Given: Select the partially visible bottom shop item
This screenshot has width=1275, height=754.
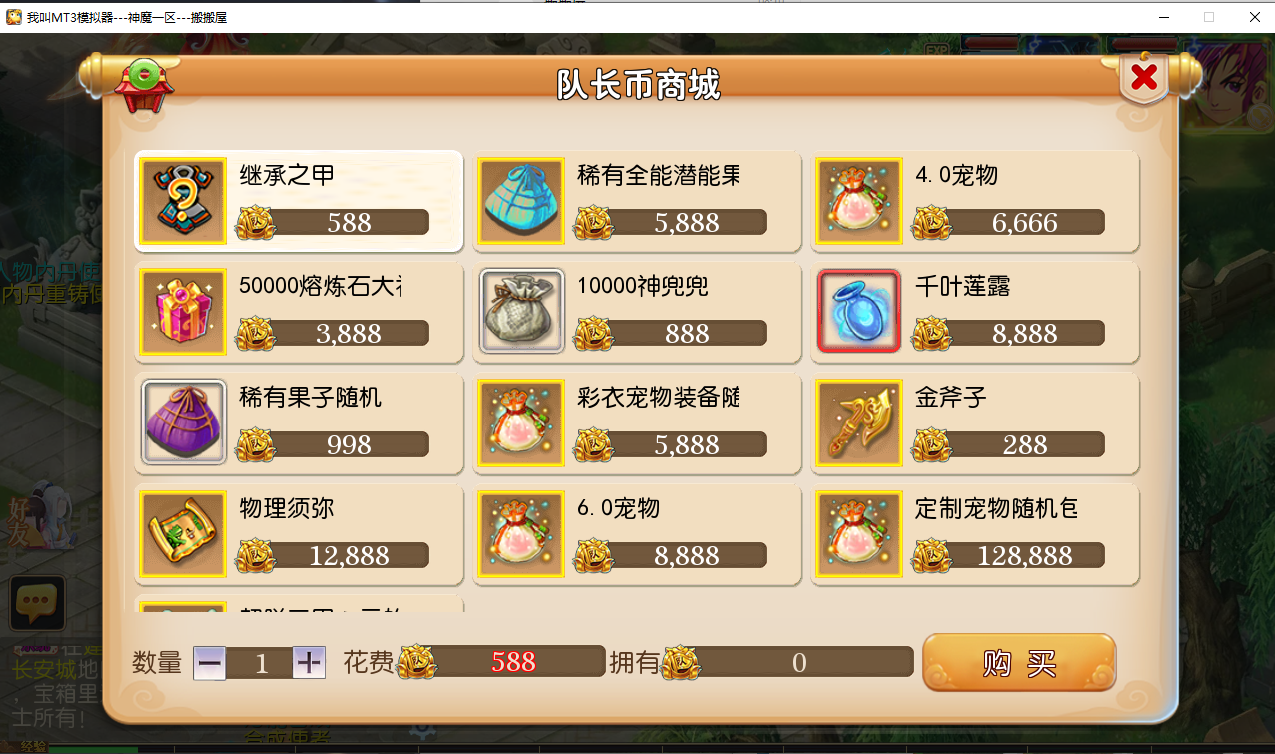Looking at the screenshot, I should [299, 604].
